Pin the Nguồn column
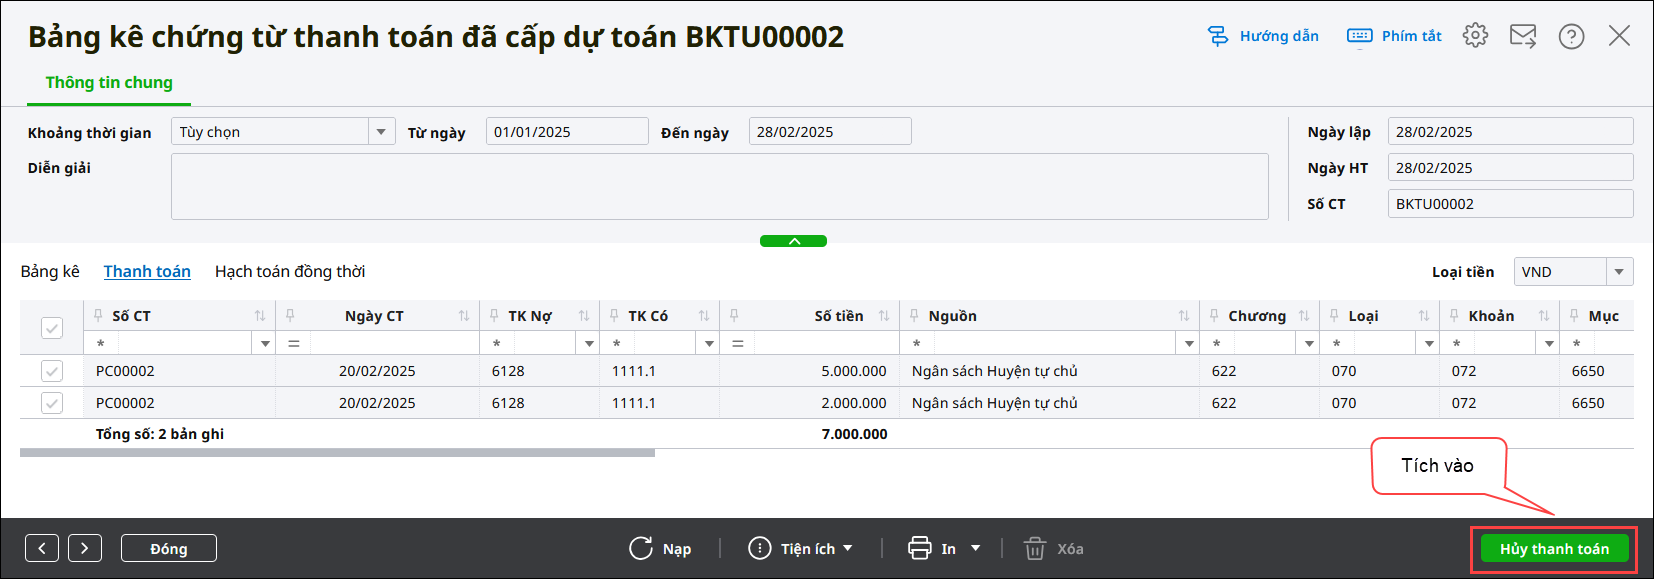 click(x=914, y=315)
